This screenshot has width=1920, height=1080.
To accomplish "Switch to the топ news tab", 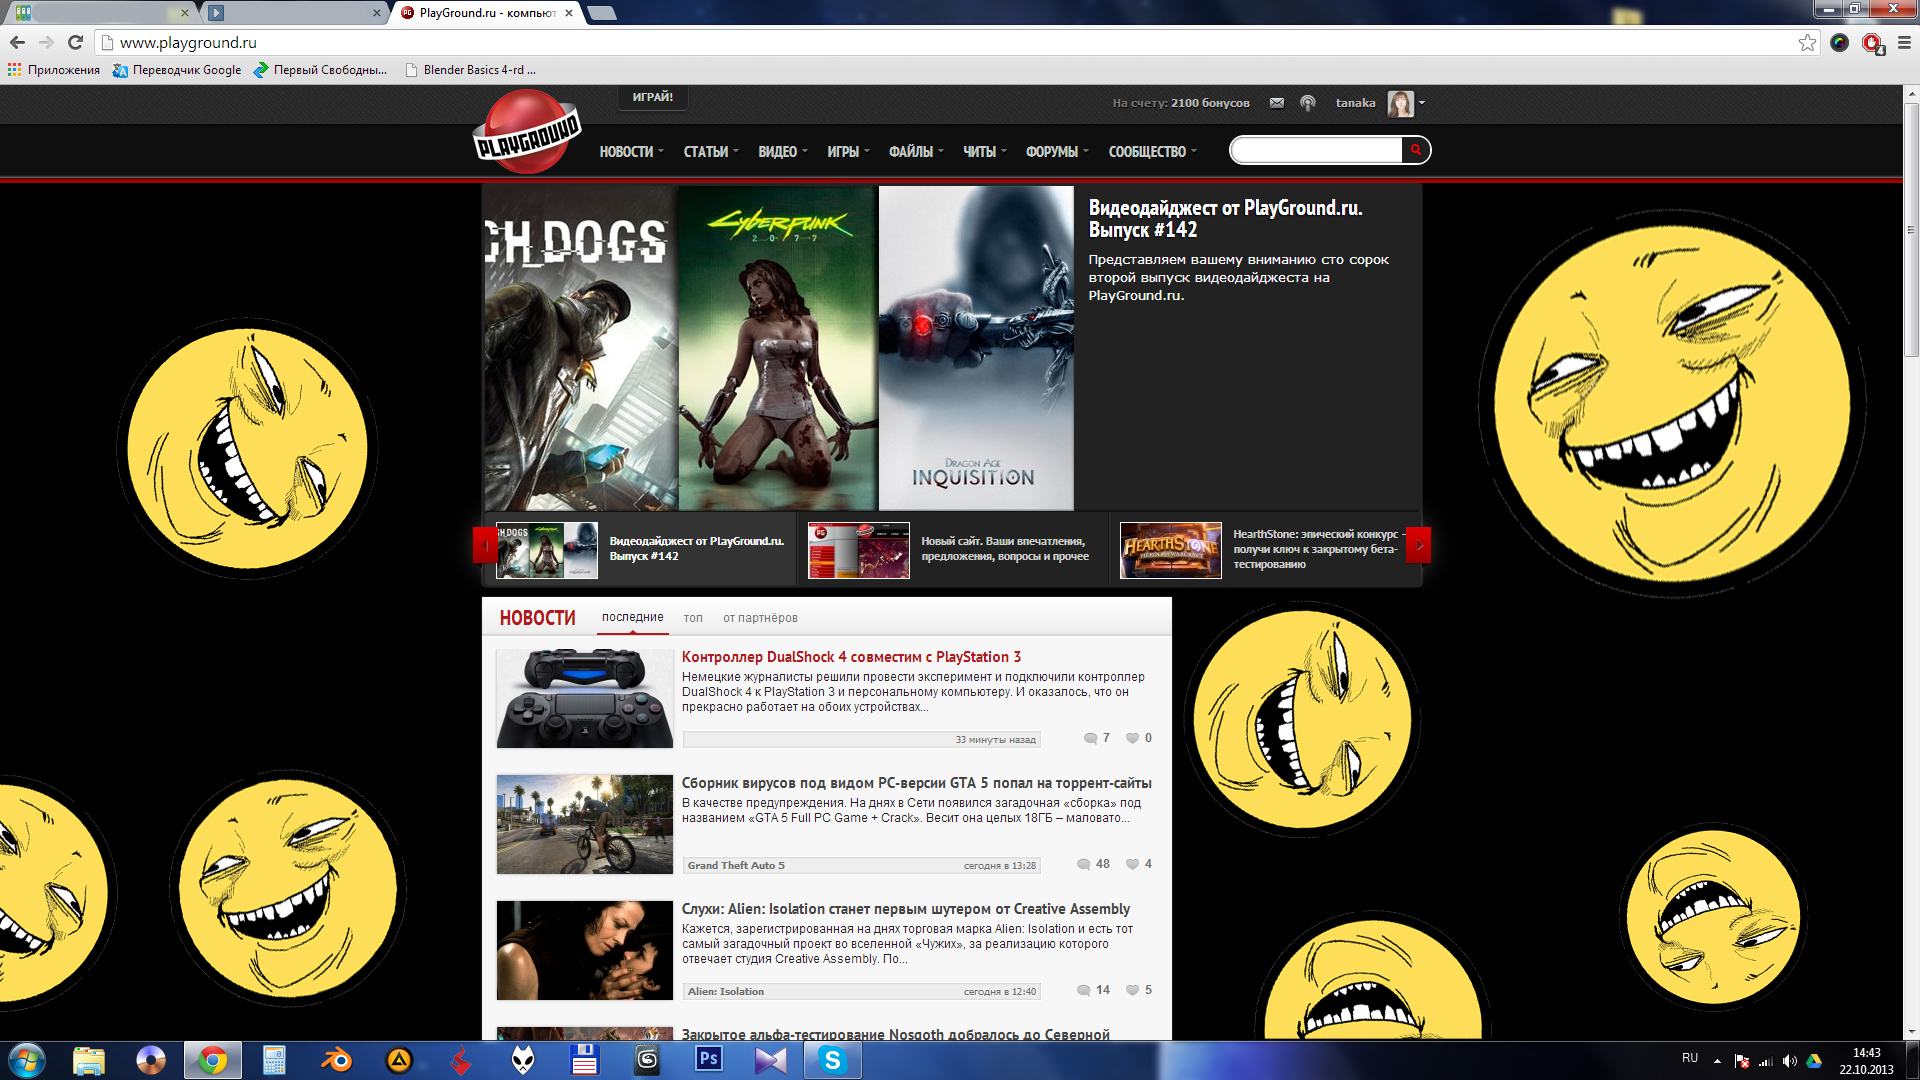I will tap(693, 618).
